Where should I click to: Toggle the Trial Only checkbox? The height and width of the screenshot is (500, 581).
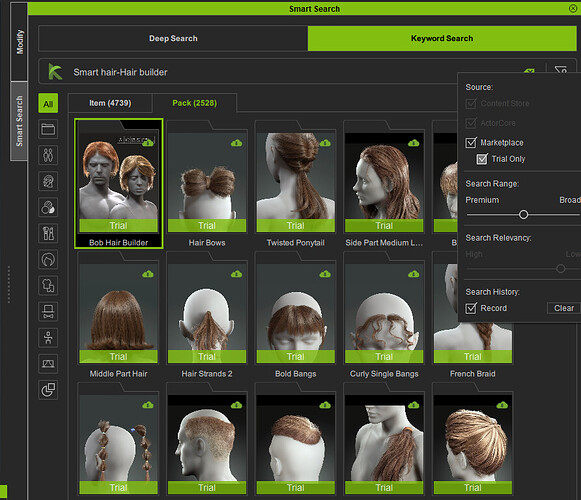482,159
